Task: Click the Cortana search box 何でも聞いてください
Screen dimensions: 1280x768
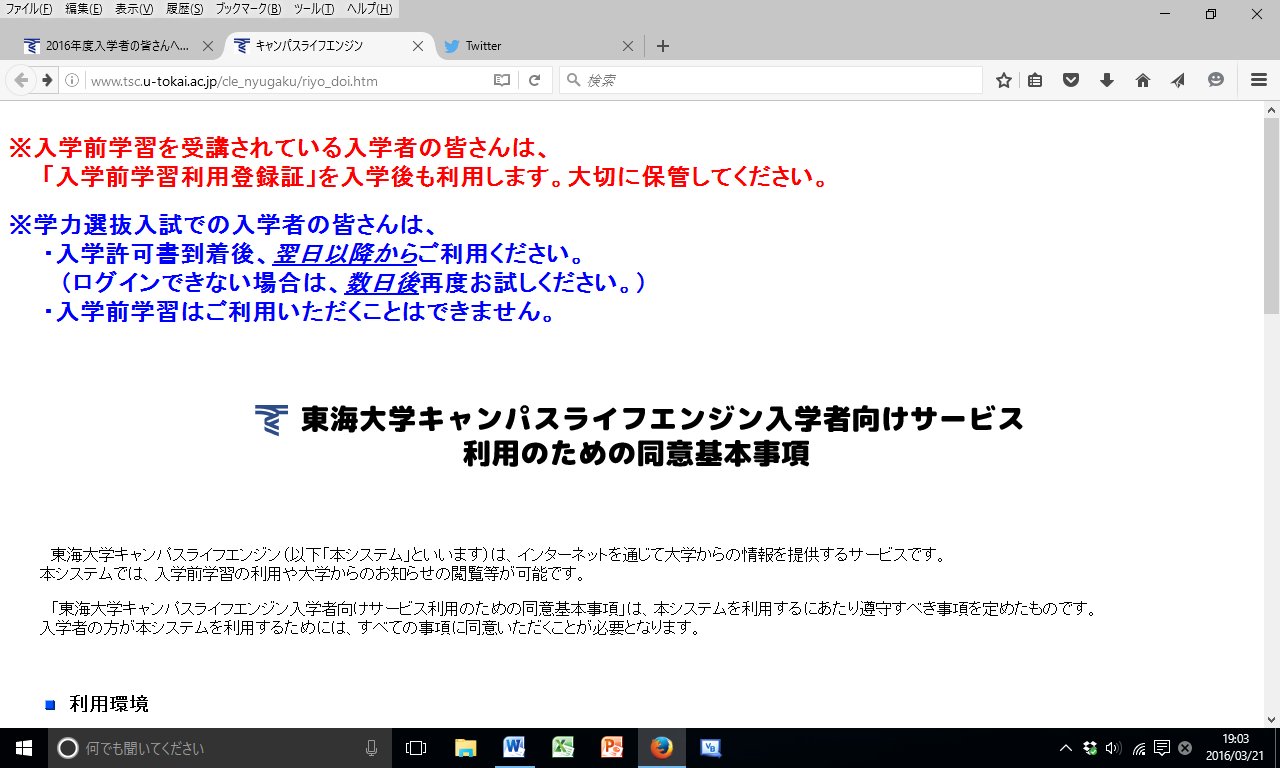Action: [219, 748]
